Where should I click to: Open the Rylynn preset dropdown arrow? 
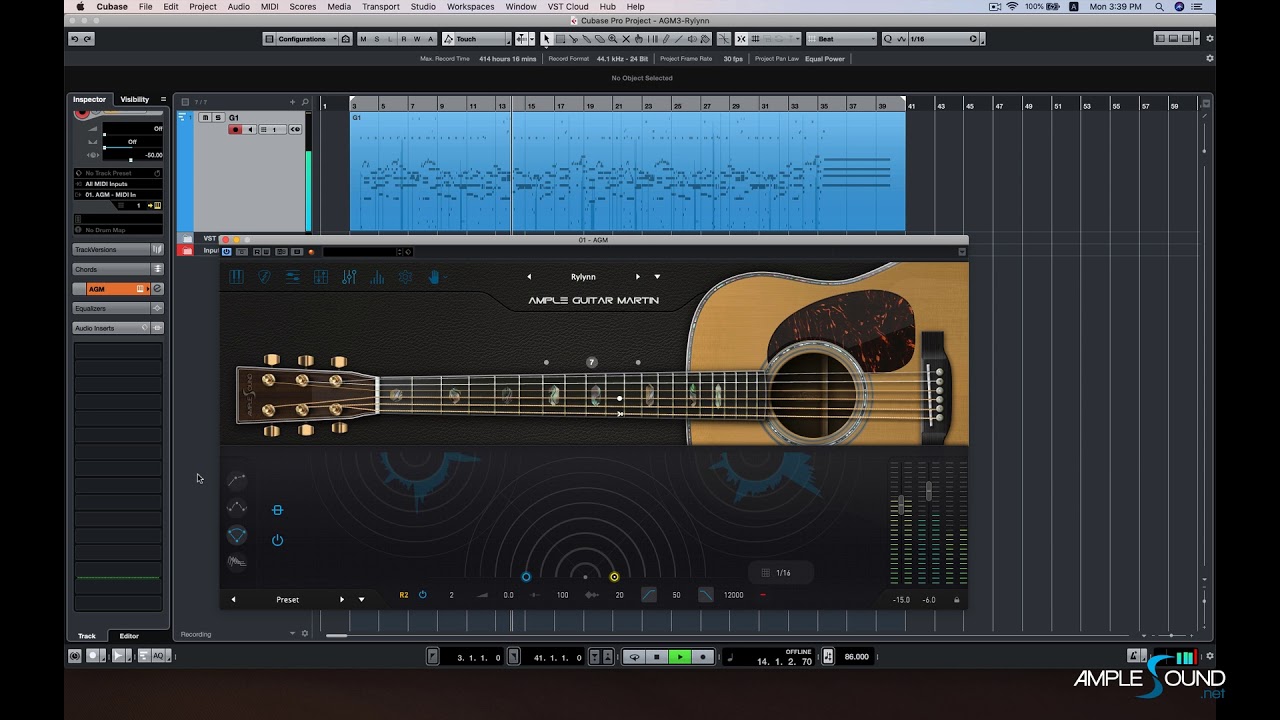(657, 277)
